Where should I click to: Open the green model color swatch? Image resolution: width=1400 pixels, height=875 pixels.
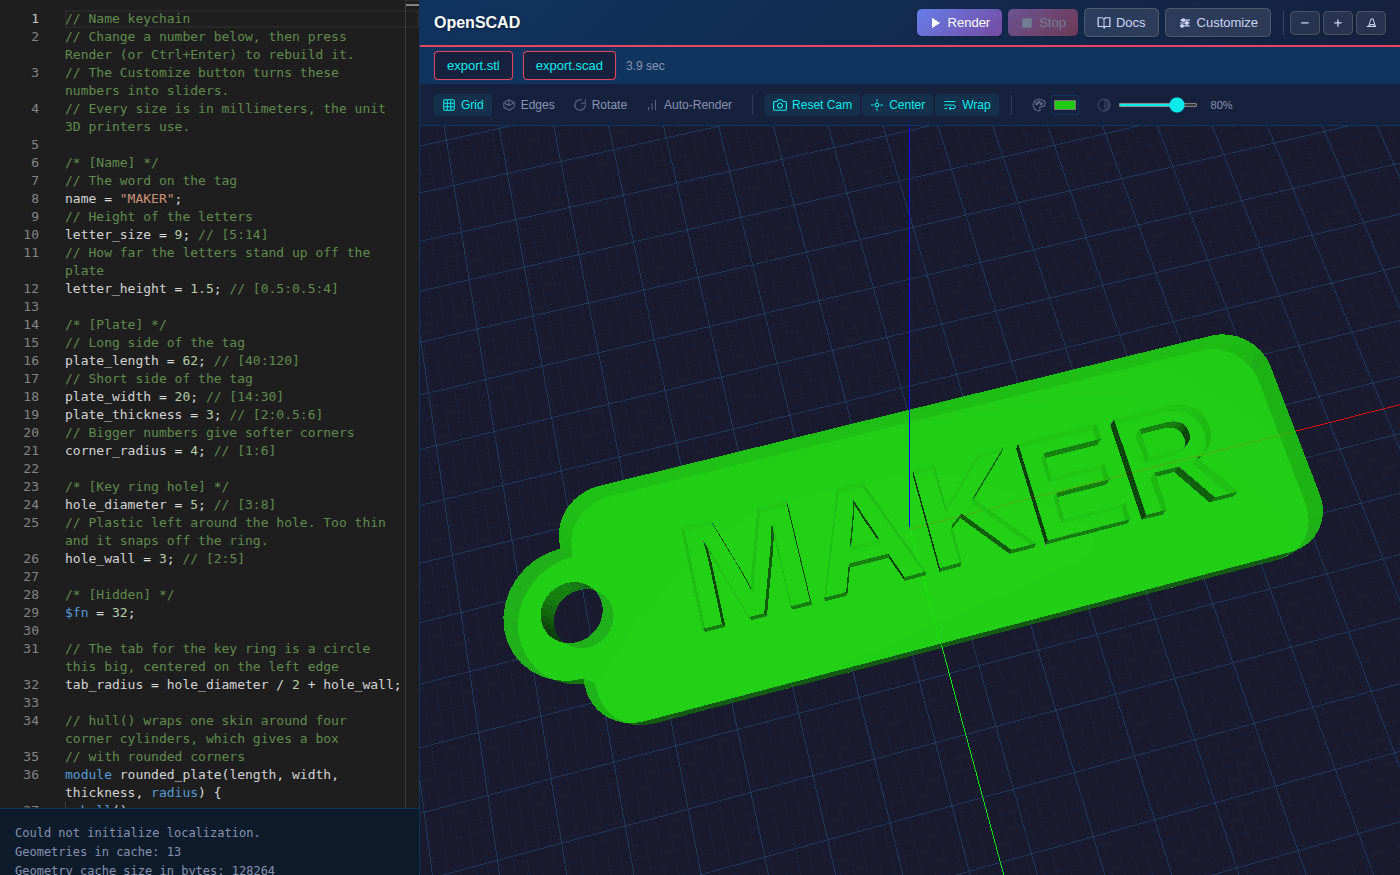pos(1065,105)
